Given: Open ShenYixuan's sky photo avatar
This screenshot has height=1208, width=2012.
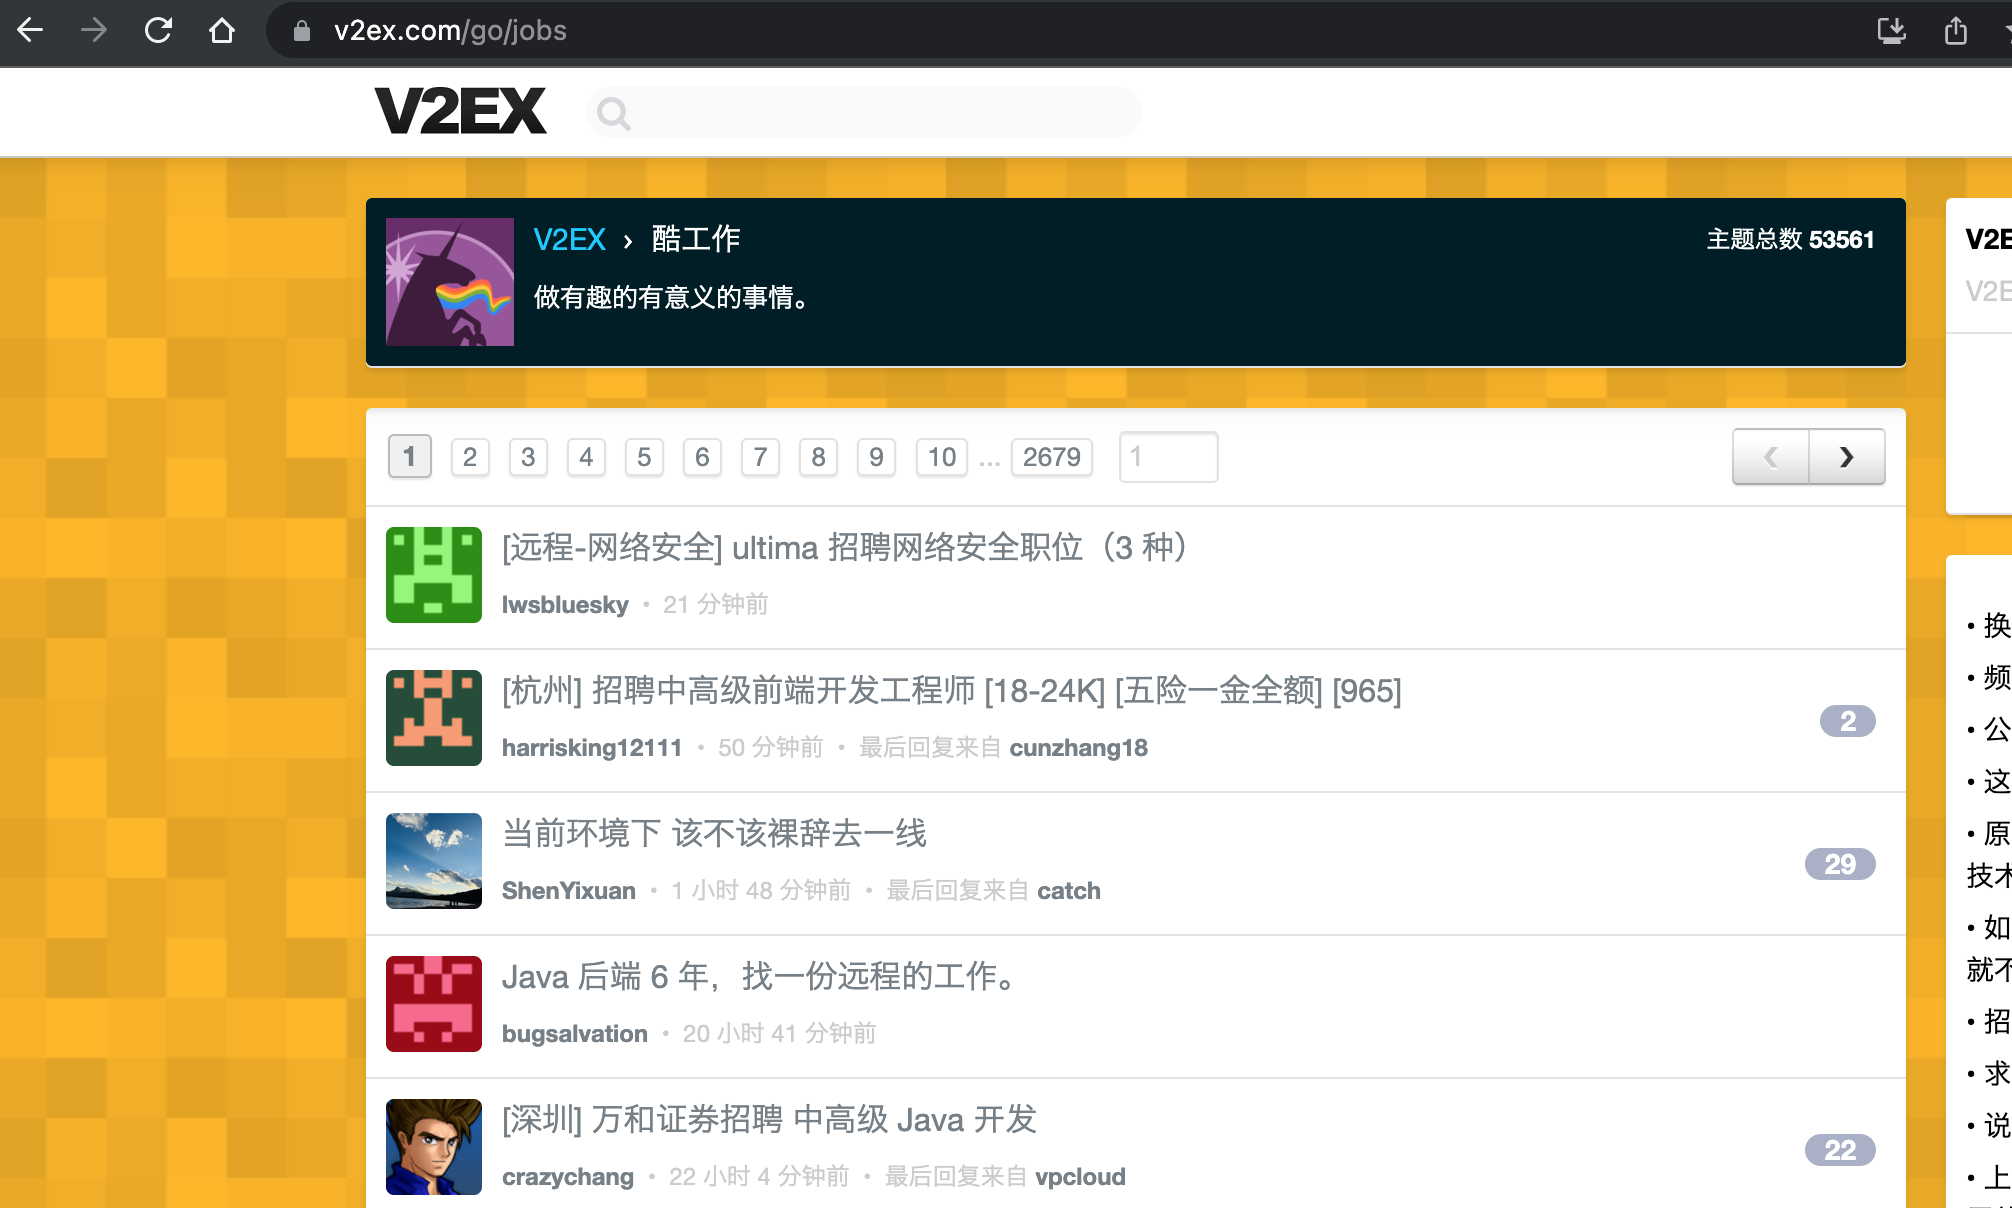Looking at the screenshot, I should click(x=434, y=861).
